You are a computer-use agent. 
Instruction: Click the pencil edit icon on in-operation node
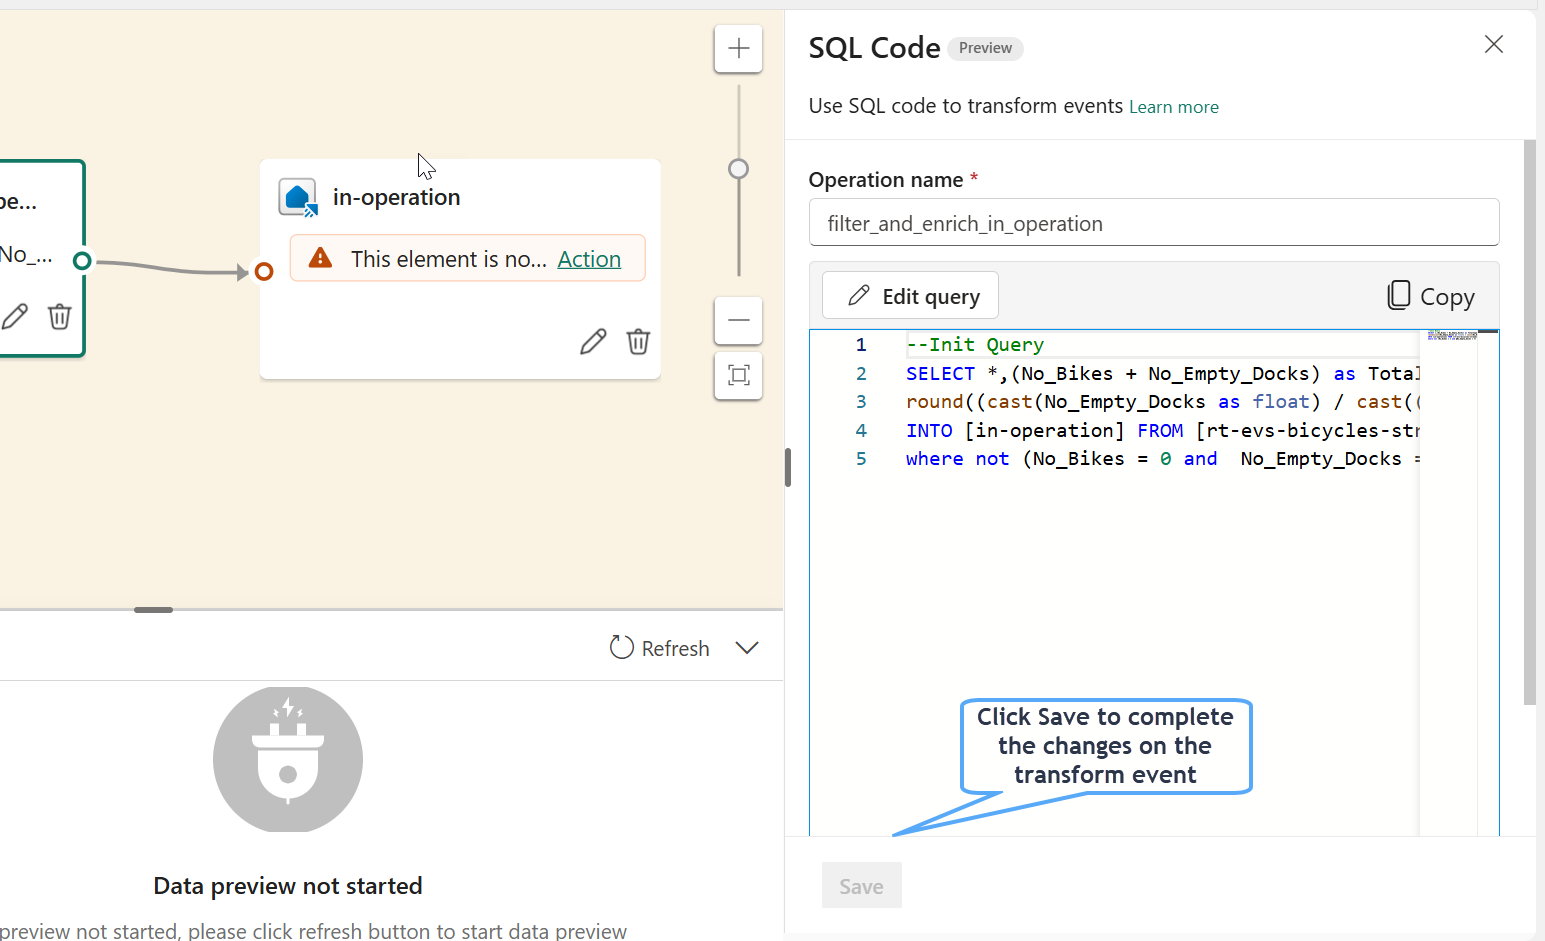click(x=593, y=342)
